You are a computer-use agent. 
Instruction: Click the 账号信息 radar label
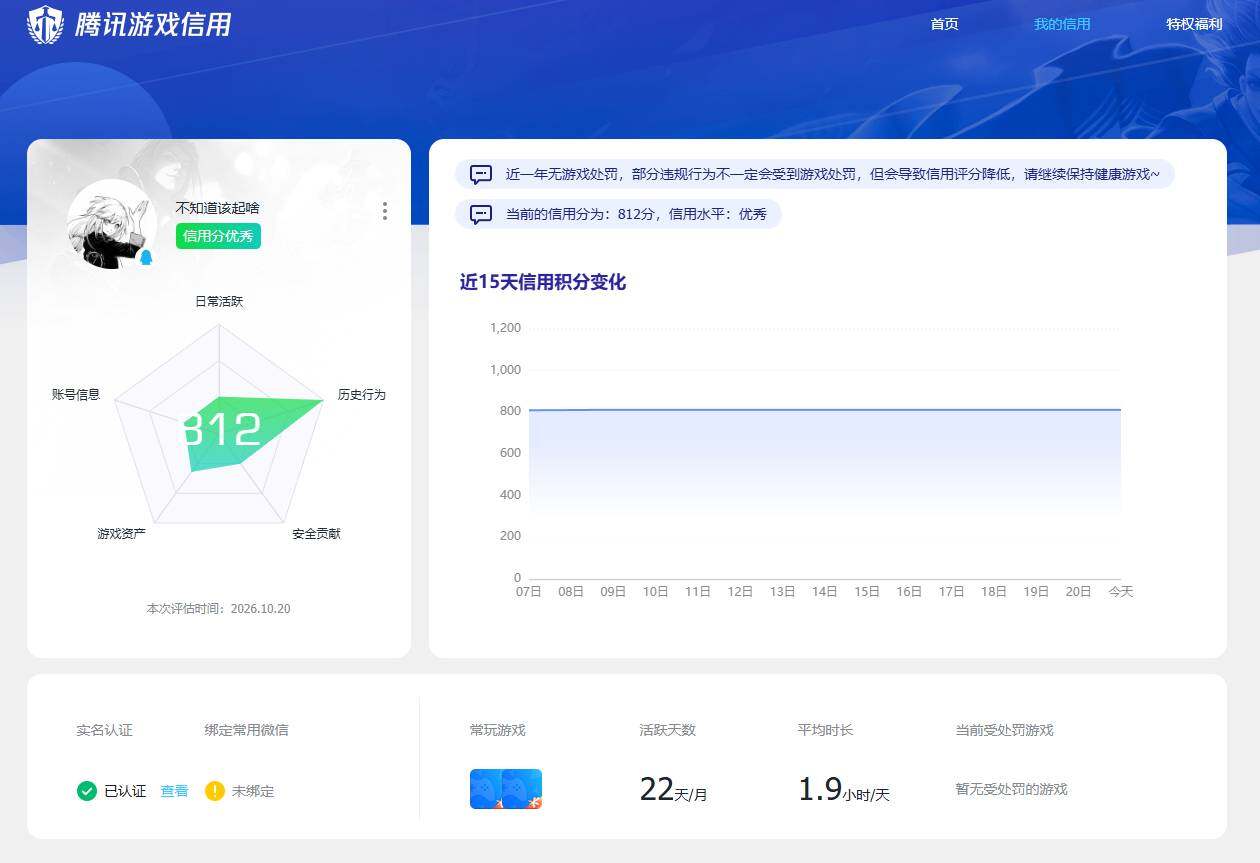(76, 395)
